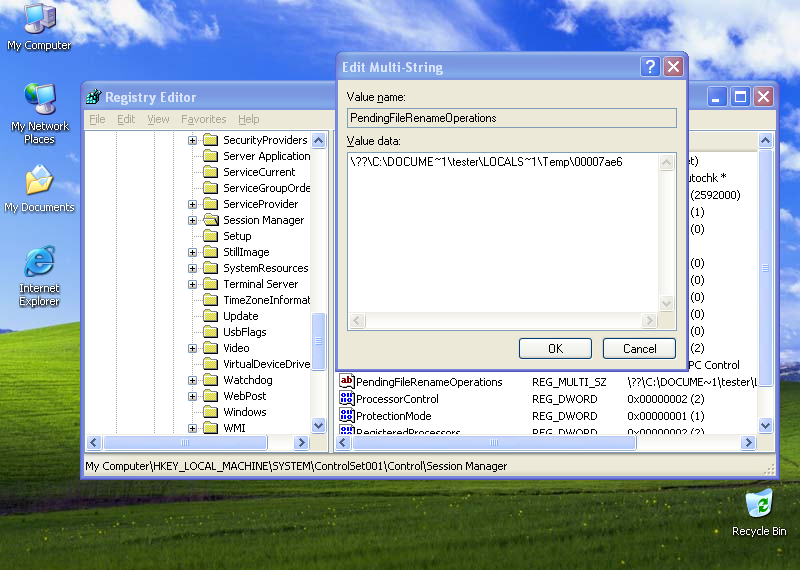The width and height of the screenshot is (800, 570).
Task: Click the status bar registry path text
Action: pos(296,466)
